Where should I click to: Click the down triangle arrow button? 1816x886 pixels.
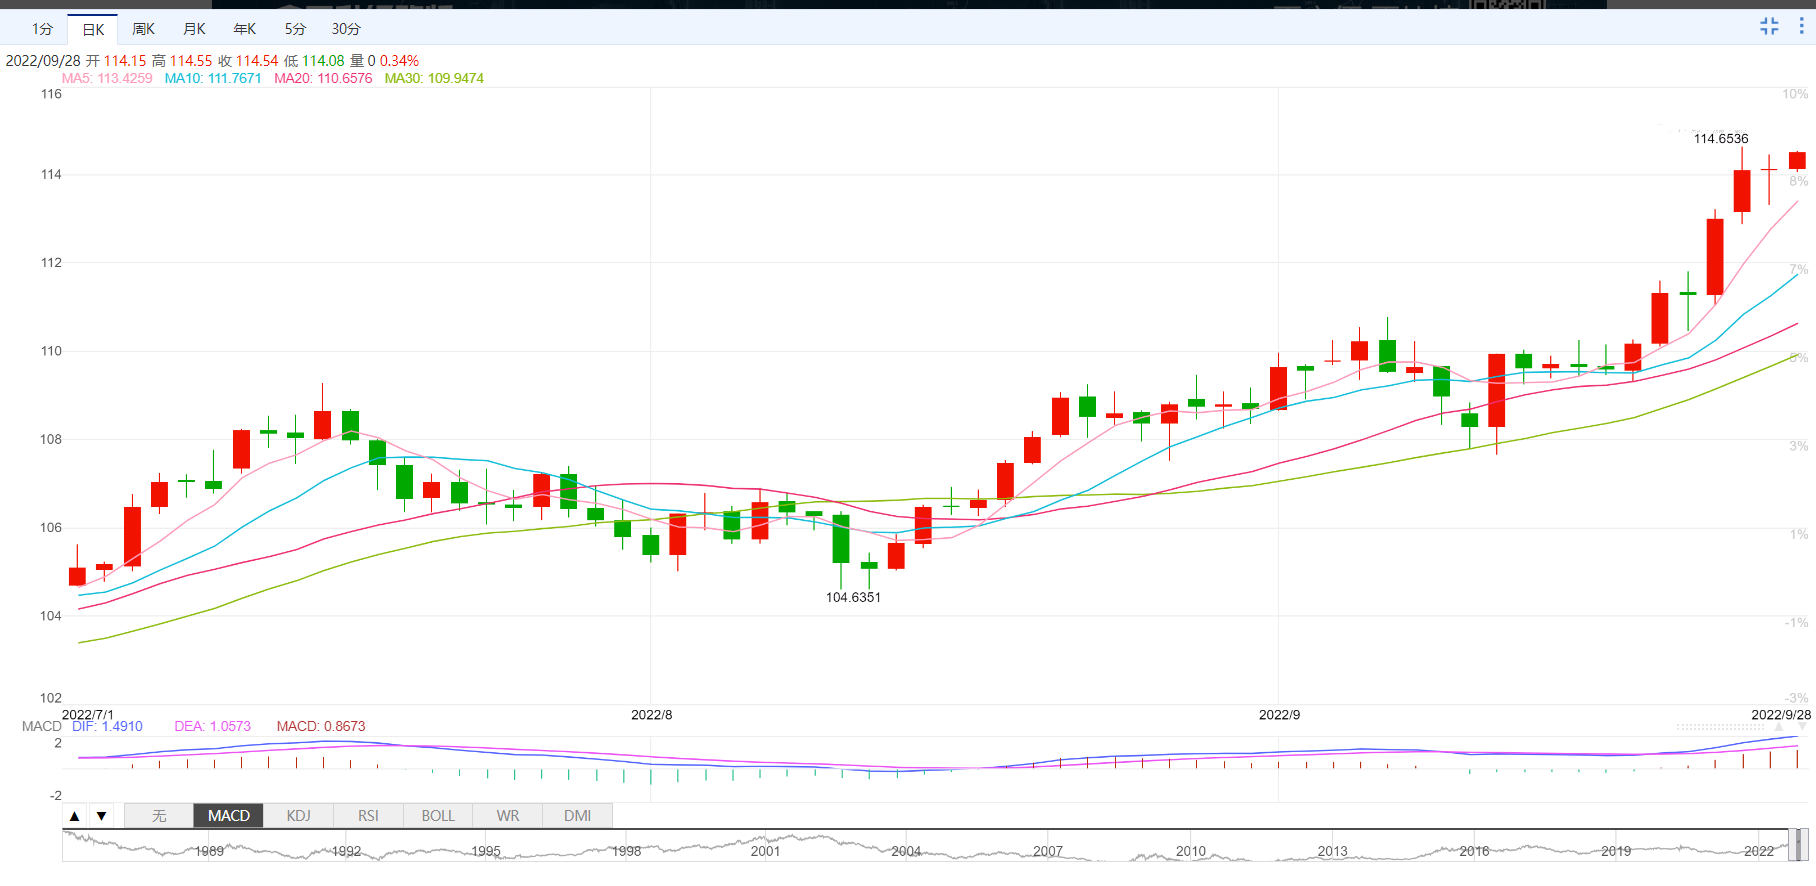coord(101,816)
